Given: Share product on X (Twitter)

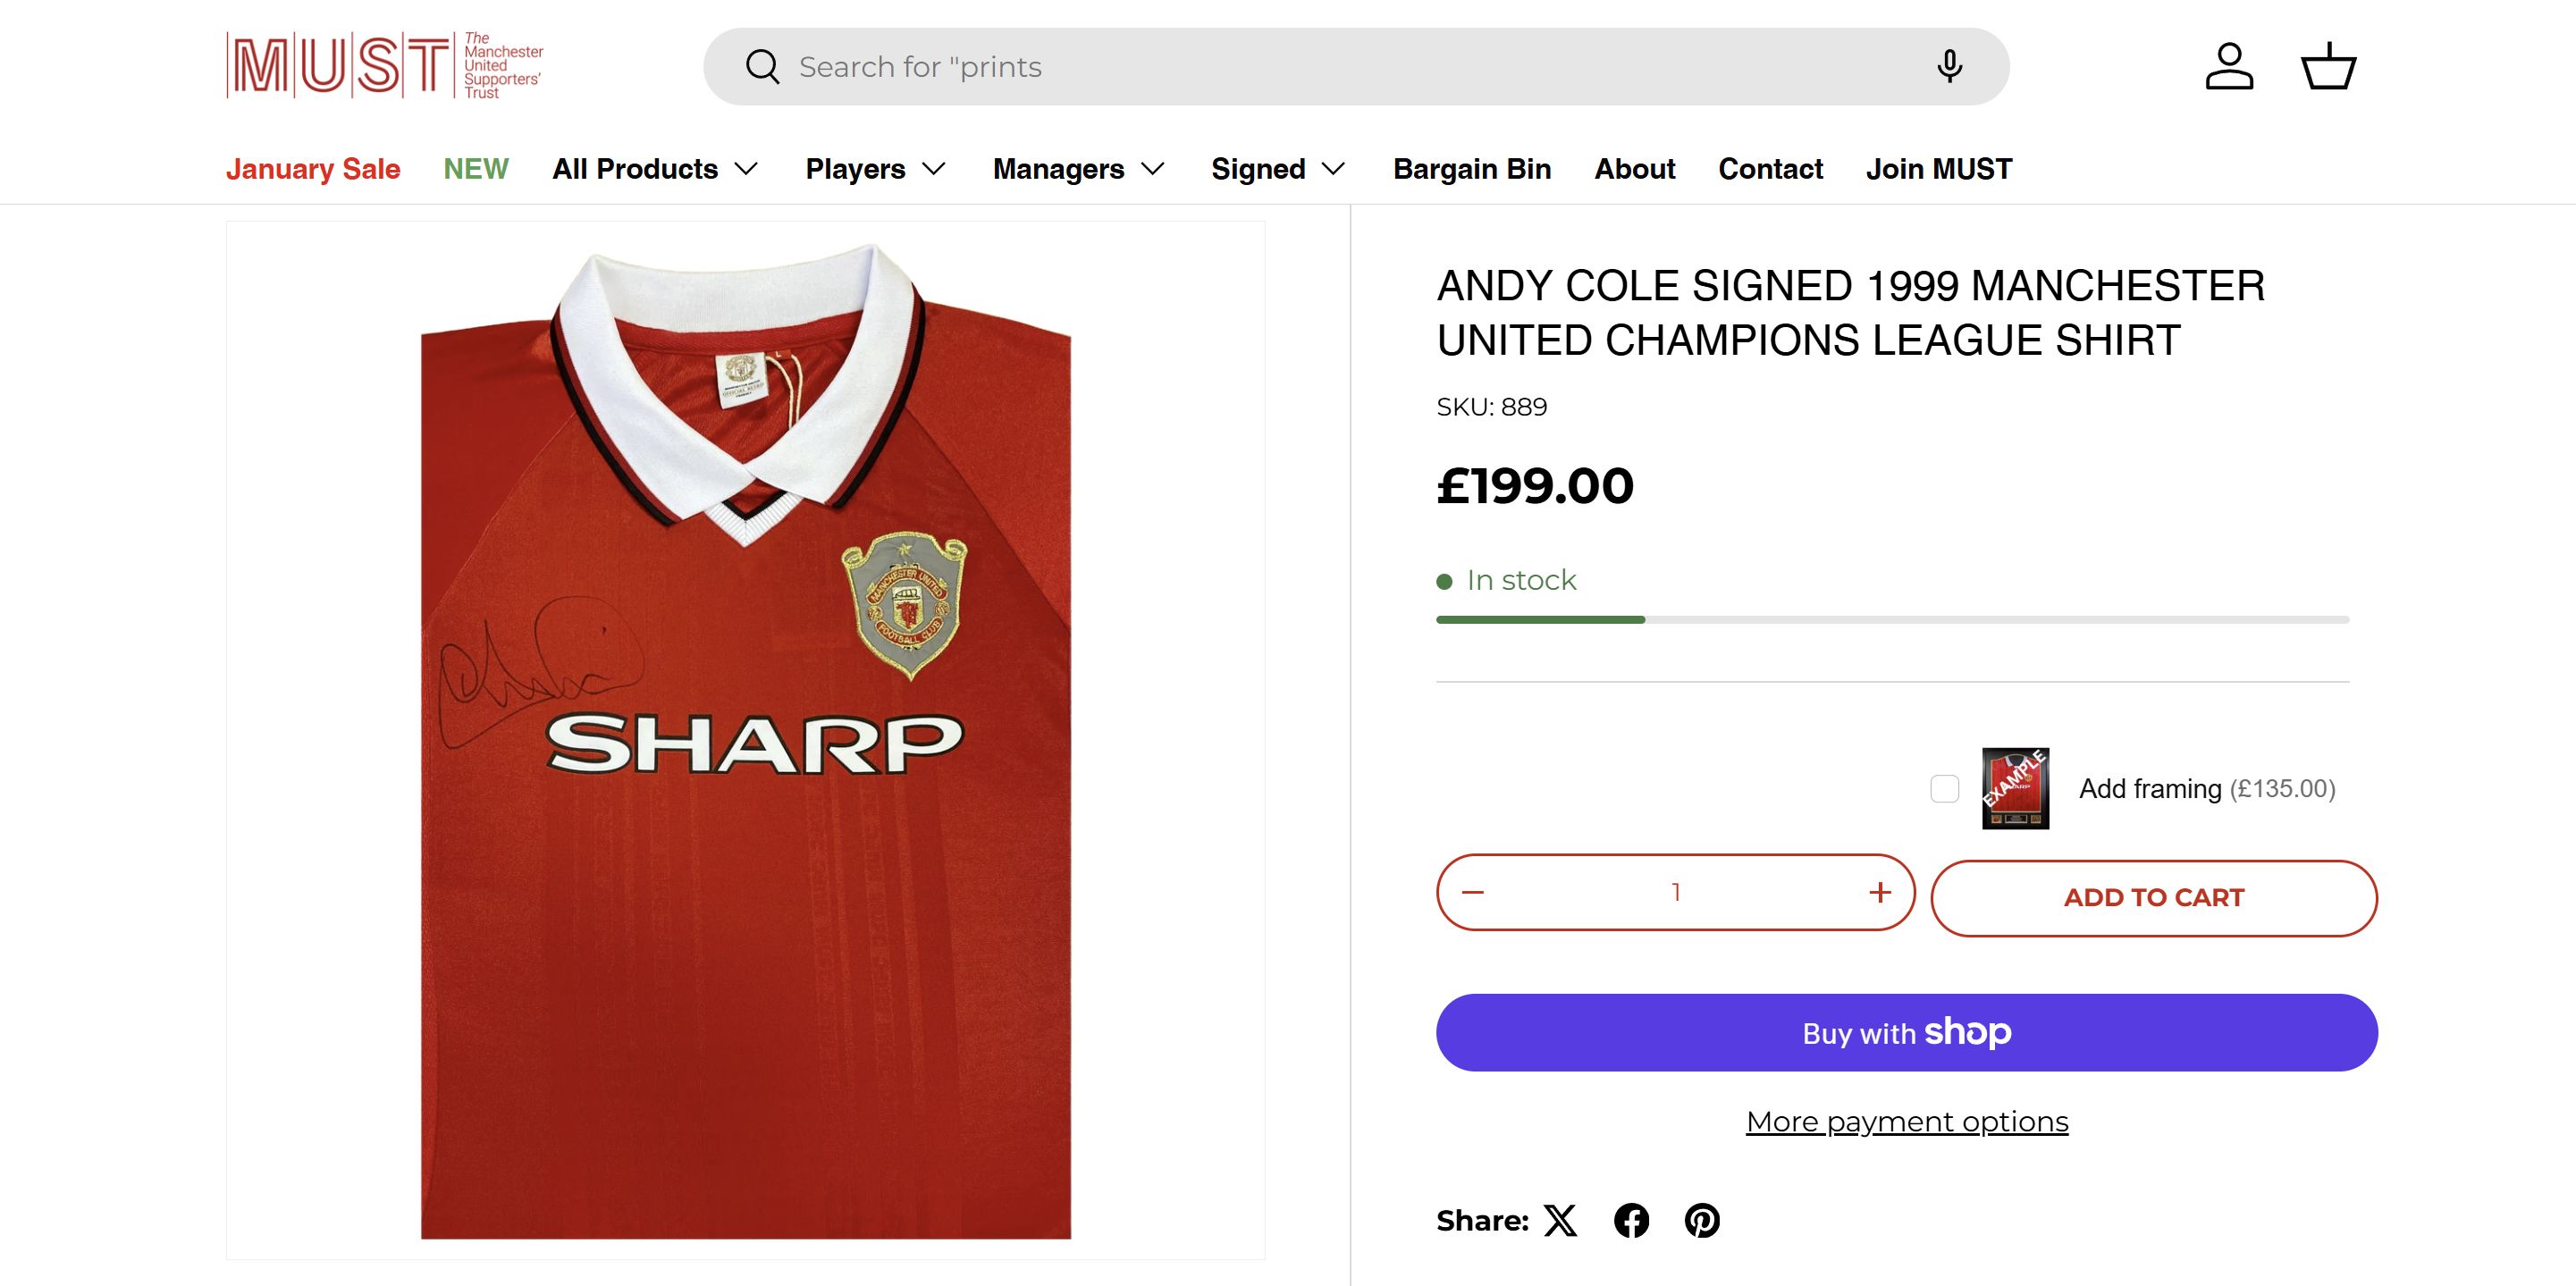Looking at the screenshot, I should pyautogui.click(x=1560, y=1221).
